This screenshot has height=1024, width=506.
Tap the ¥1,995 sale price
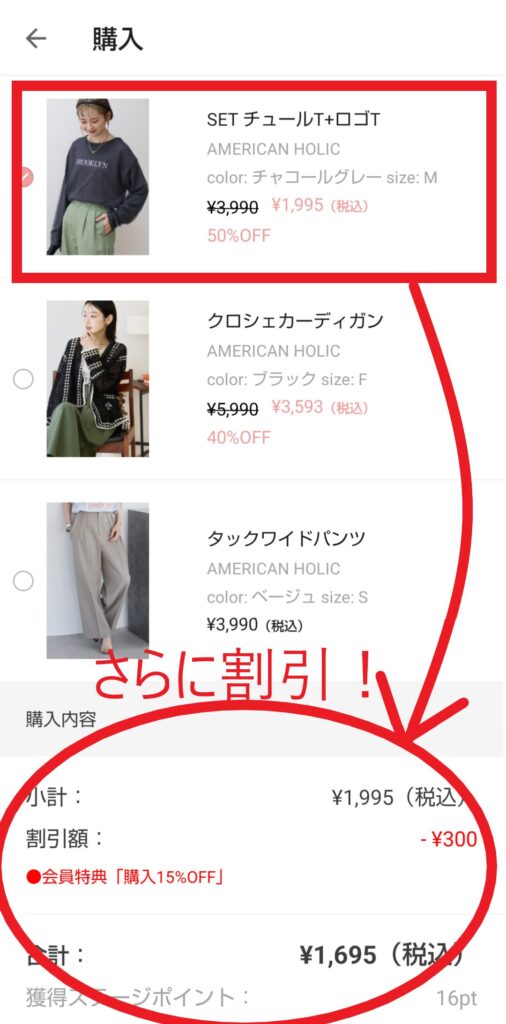[297, 206]
